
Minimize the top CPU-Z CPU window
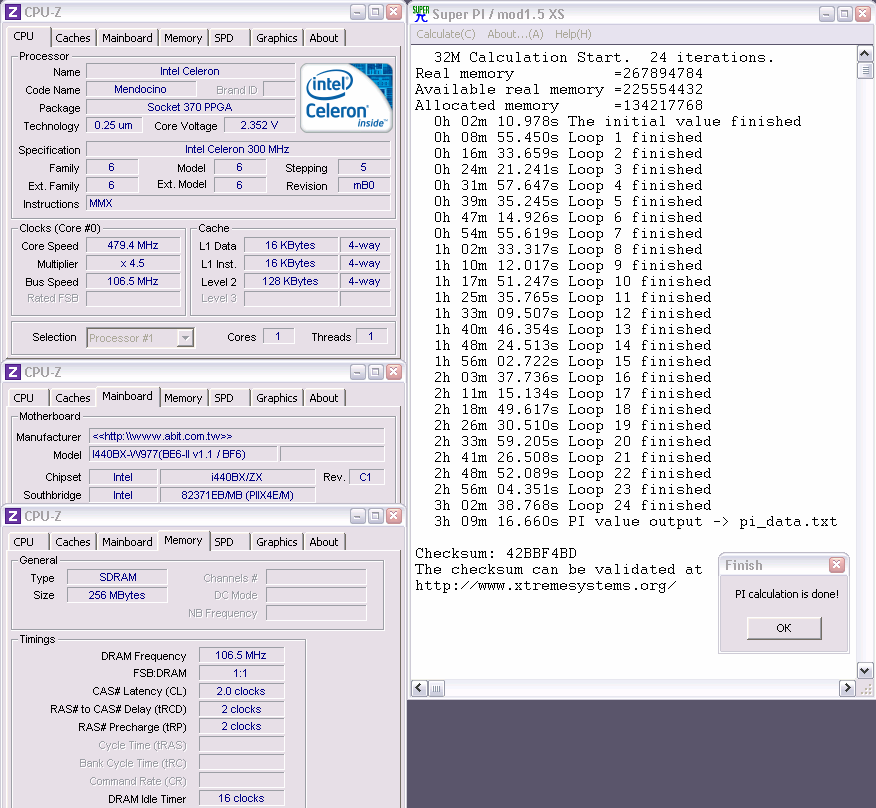pos(358,12)
